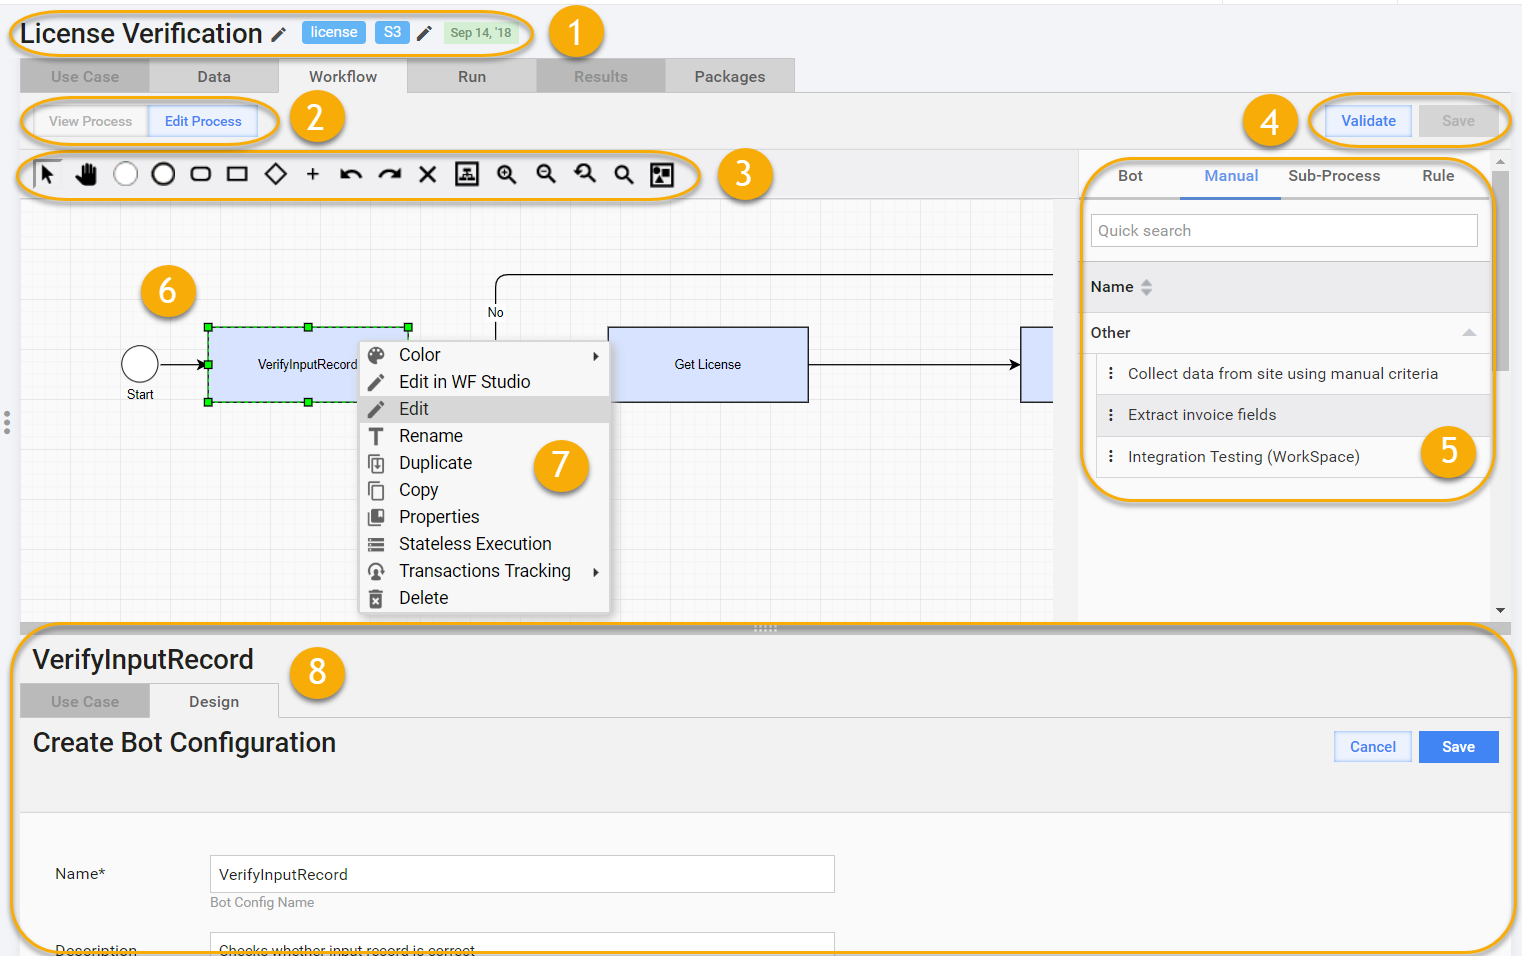This screenshot has width=1522, height=956.
Task: Undo the last workflow change
Action: pyautogui.click(x=351, y=174)
